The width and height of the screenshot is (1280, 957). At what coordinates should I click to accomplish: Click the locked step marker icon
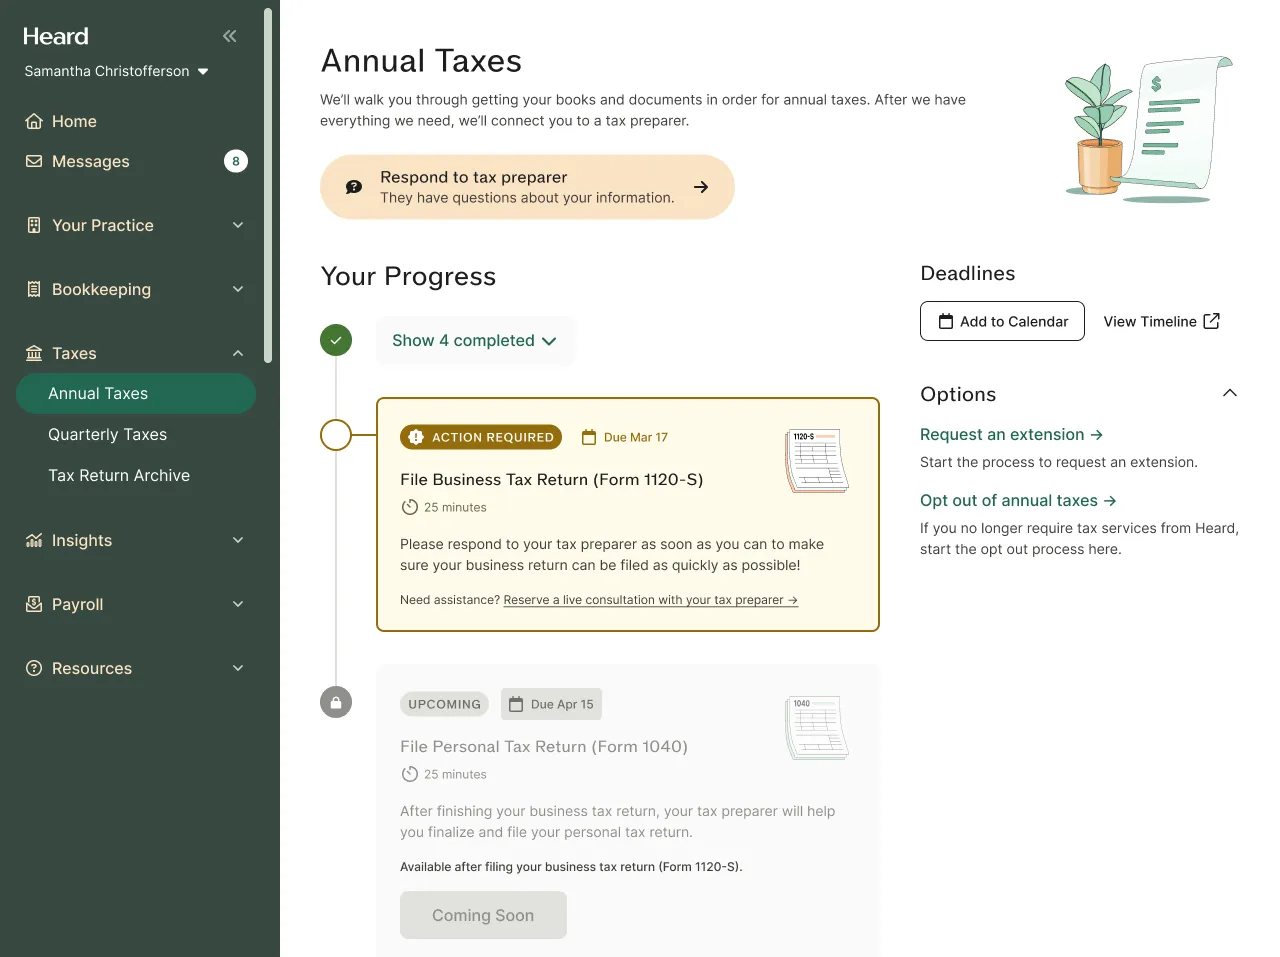pos(336,702)
